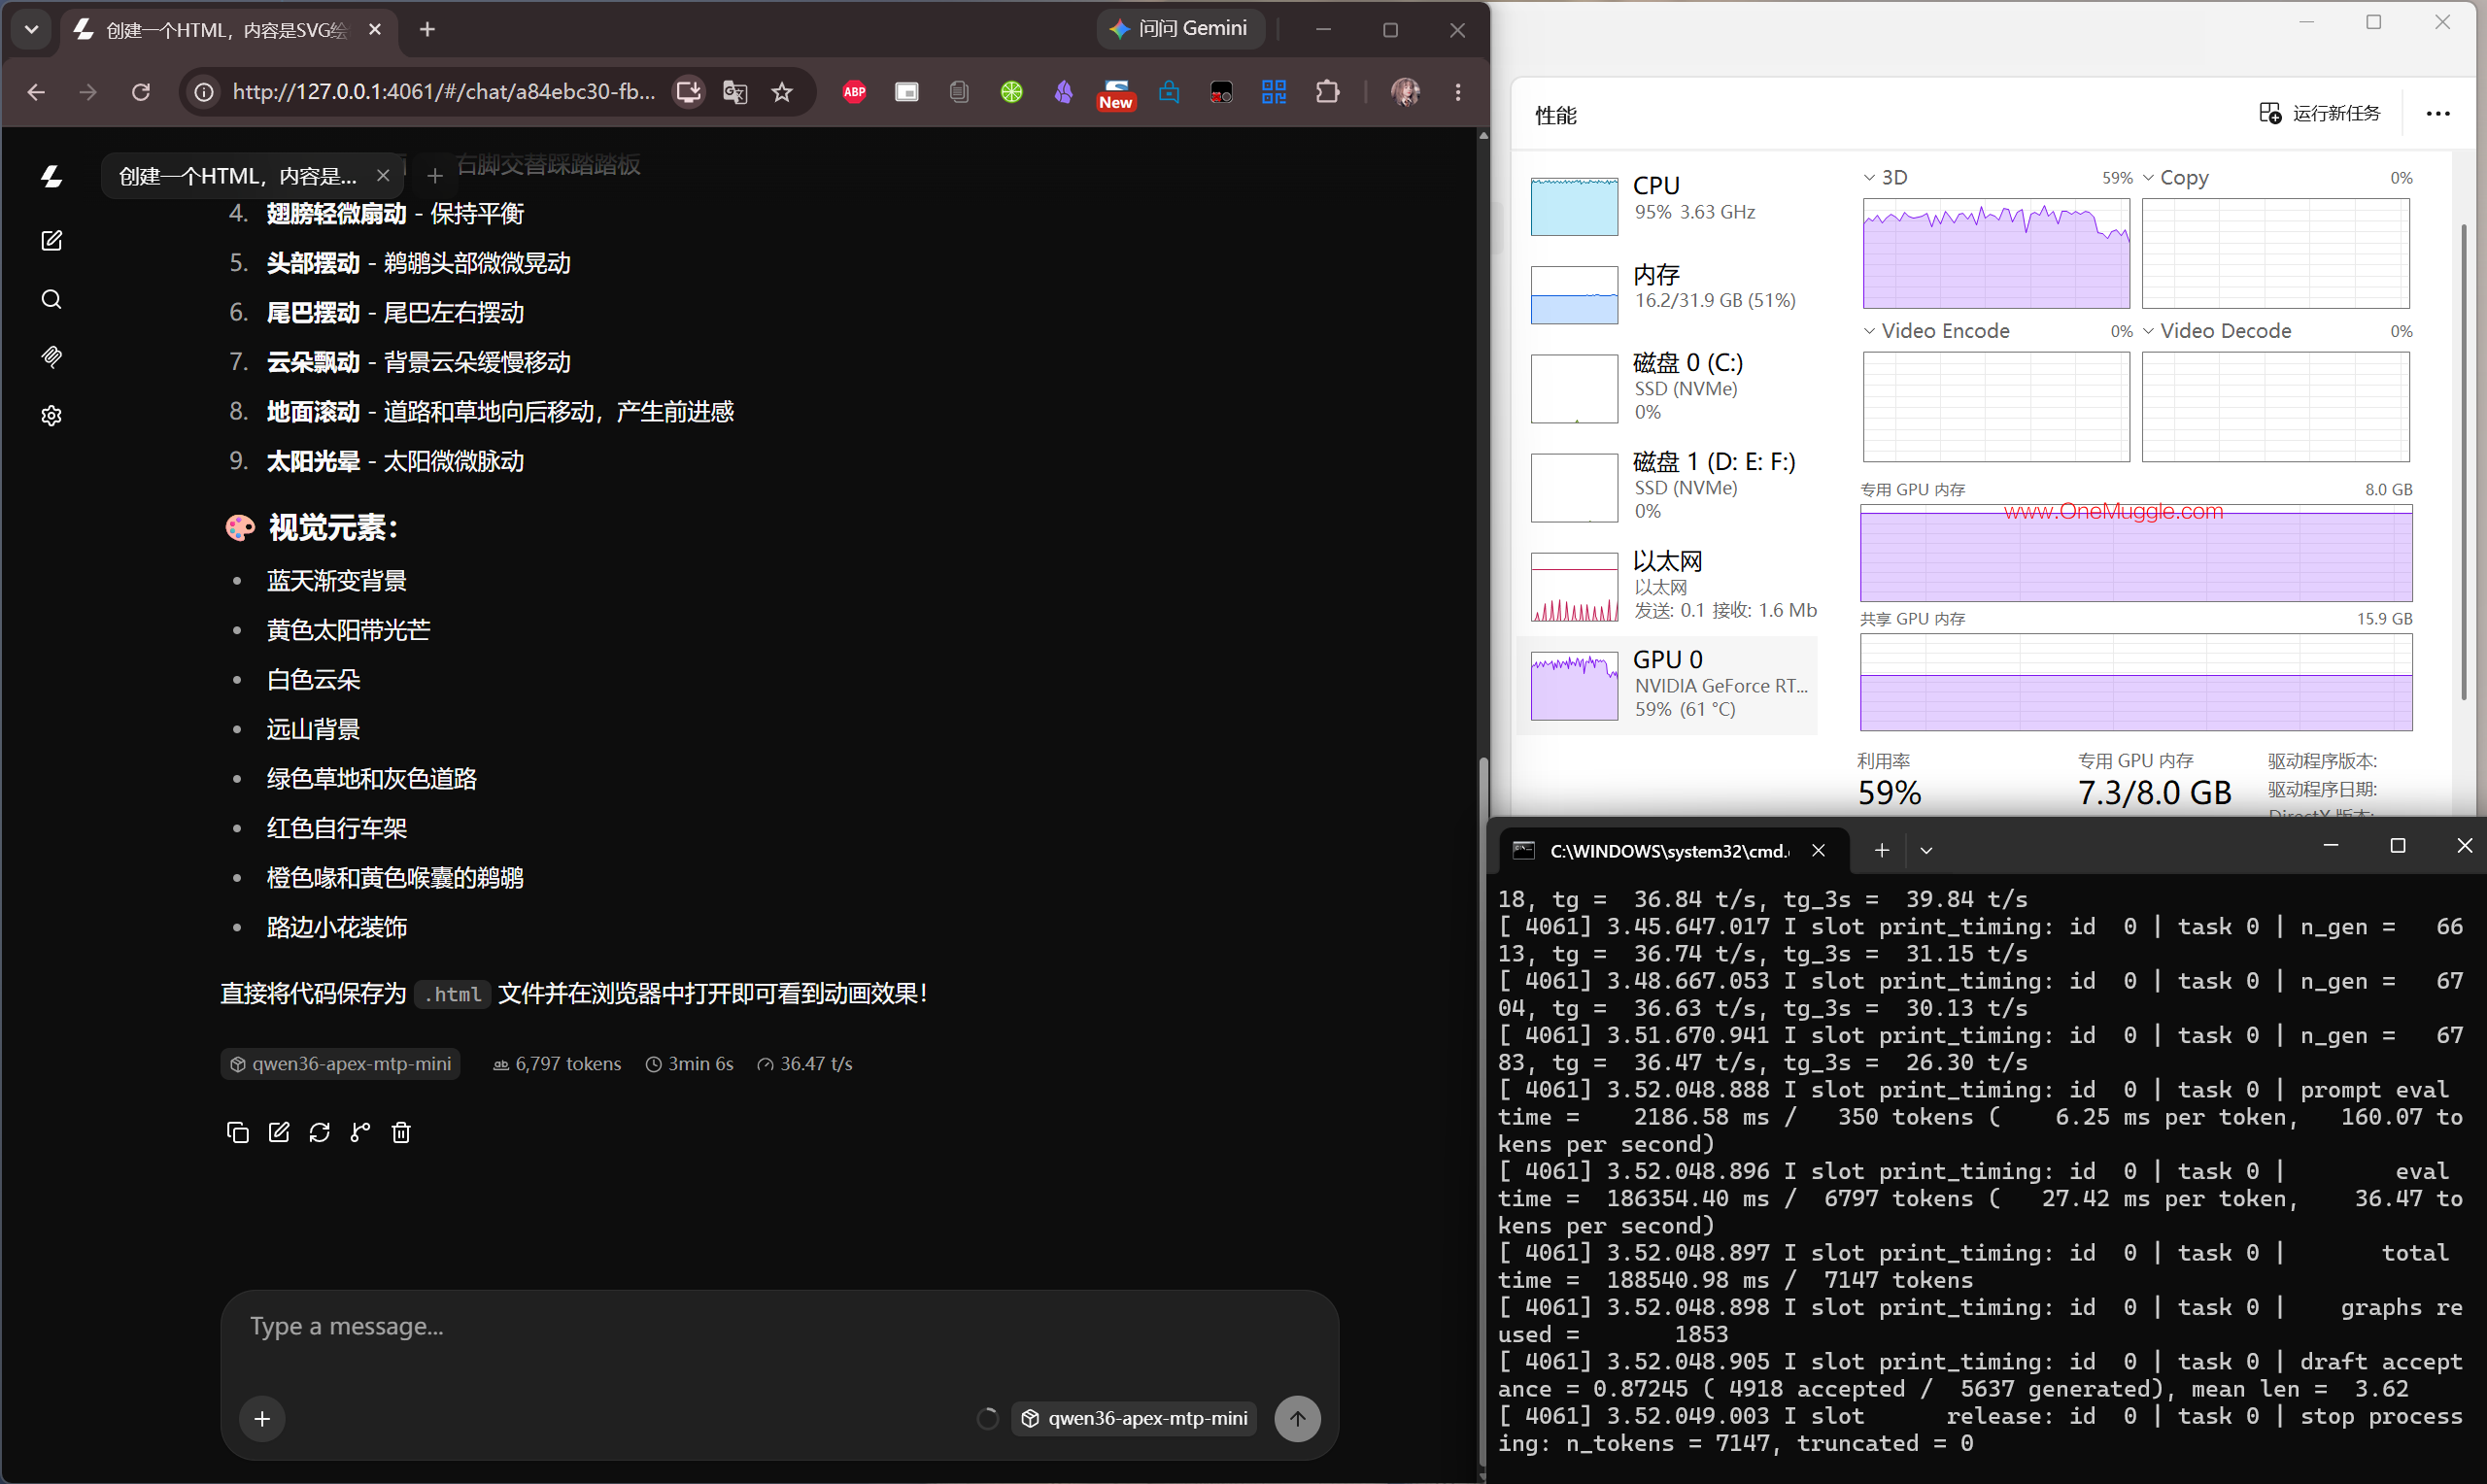Click the Task Manager vertical scrollbar

tap(2464, 460)
